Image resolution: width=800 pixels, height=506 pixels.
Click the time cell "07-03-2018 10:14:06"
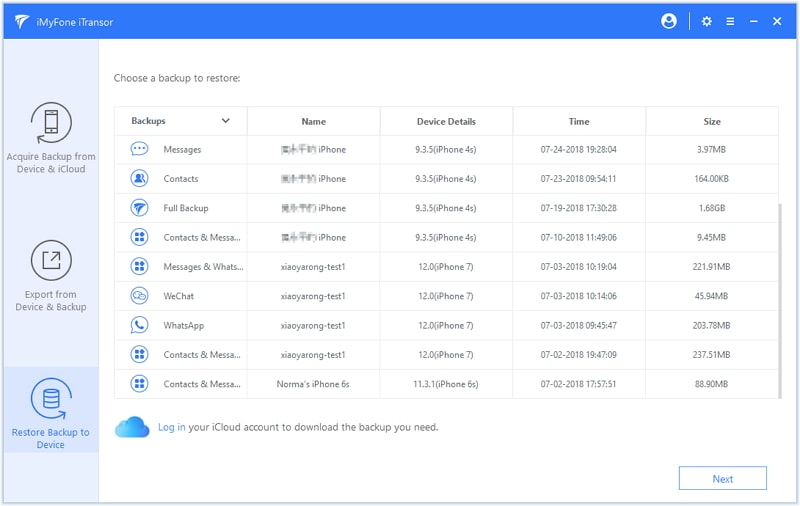pyautogui.click(x=579, y=296)
